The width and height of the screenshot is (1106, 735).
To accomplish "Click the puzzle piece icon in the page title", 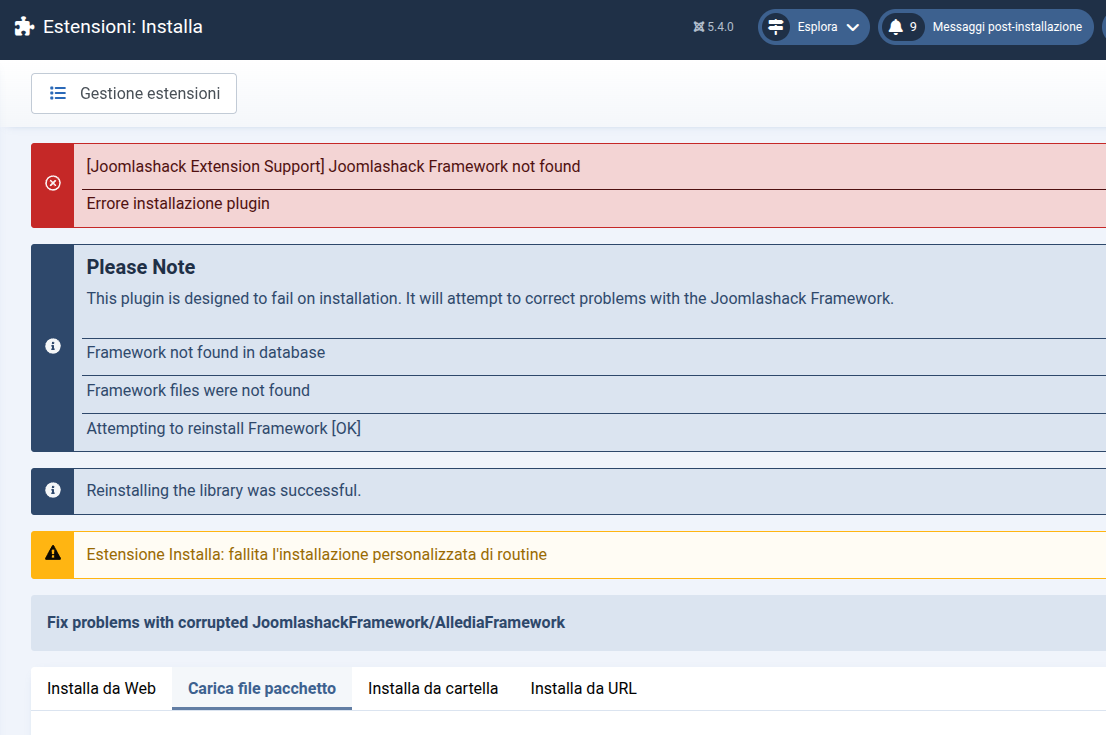I will pos(24,27).
